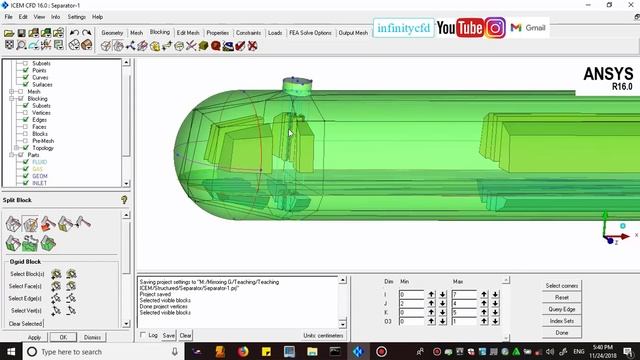Screen dimensions: 640x360
Task: Click the Redo arrow icon
Action: pos(87,33)
